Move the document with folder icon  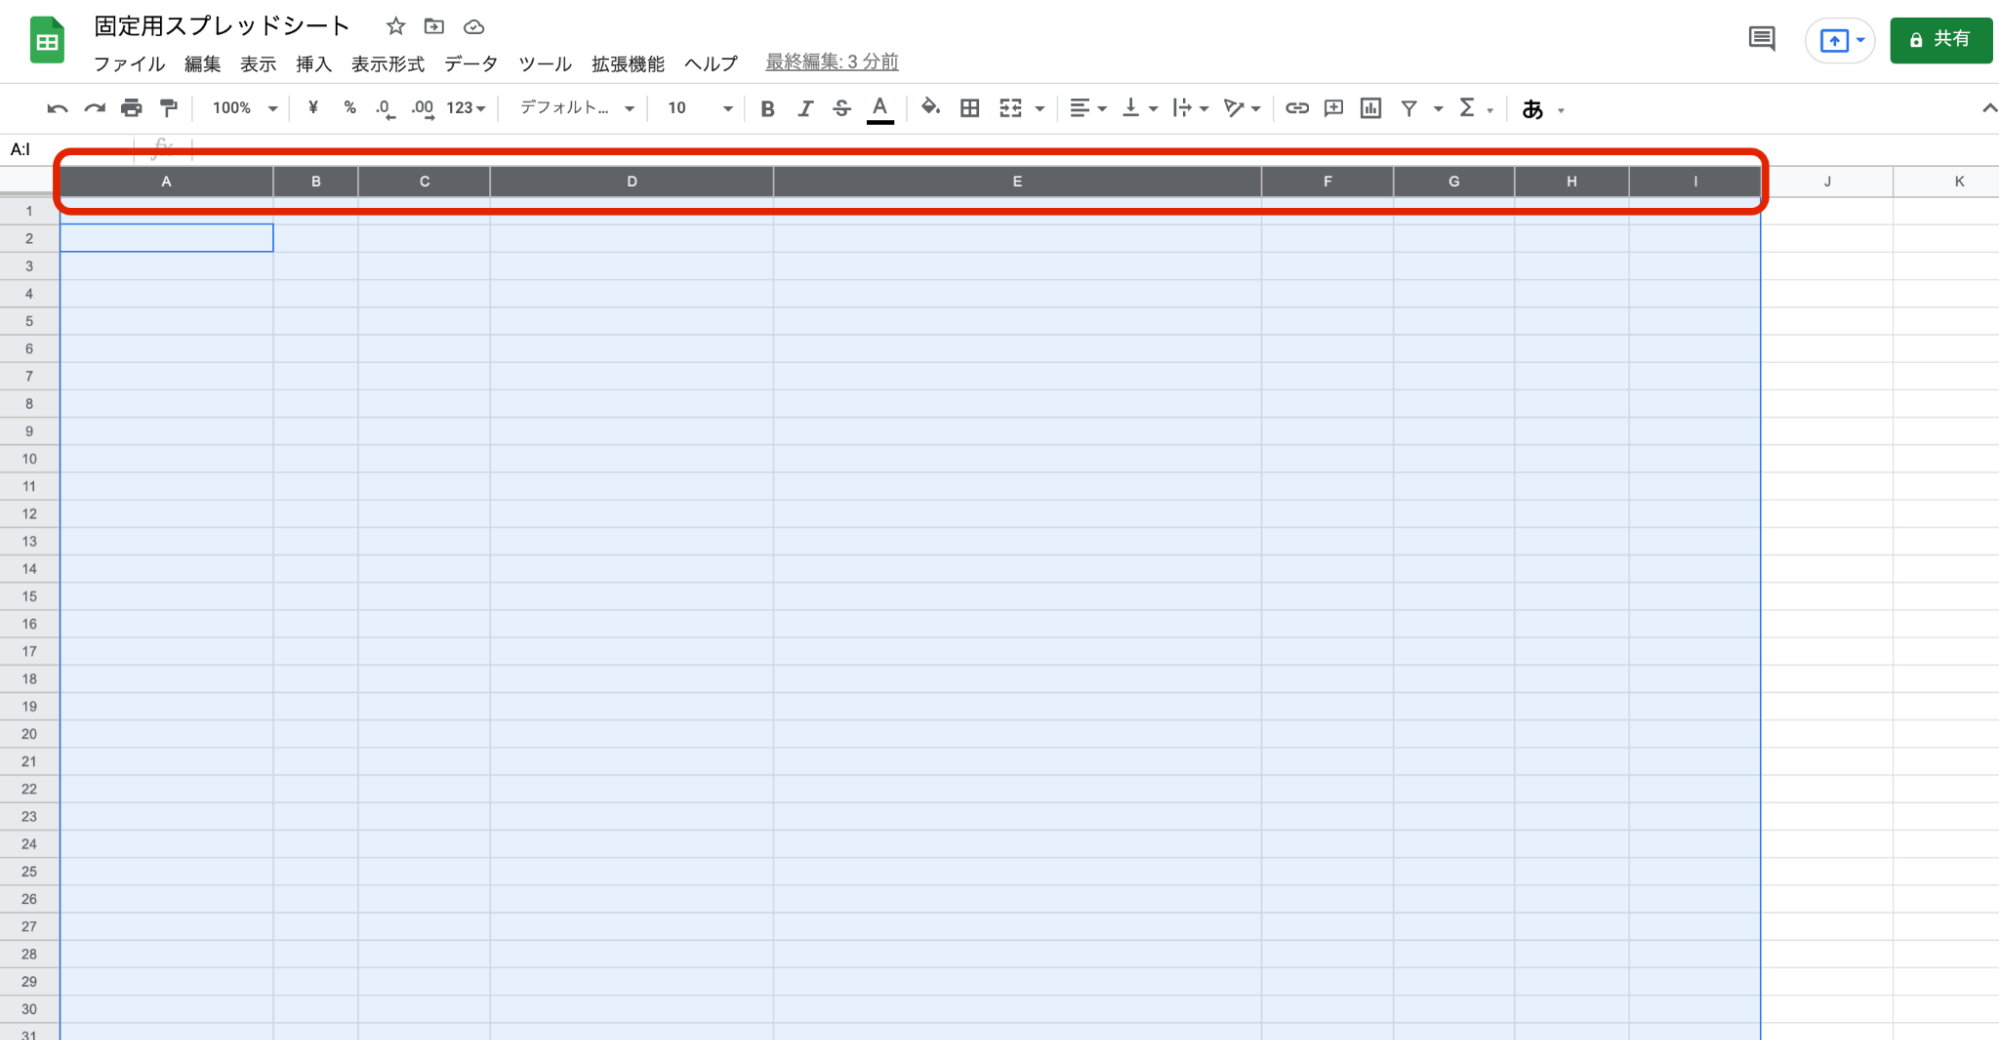(434, 26)
